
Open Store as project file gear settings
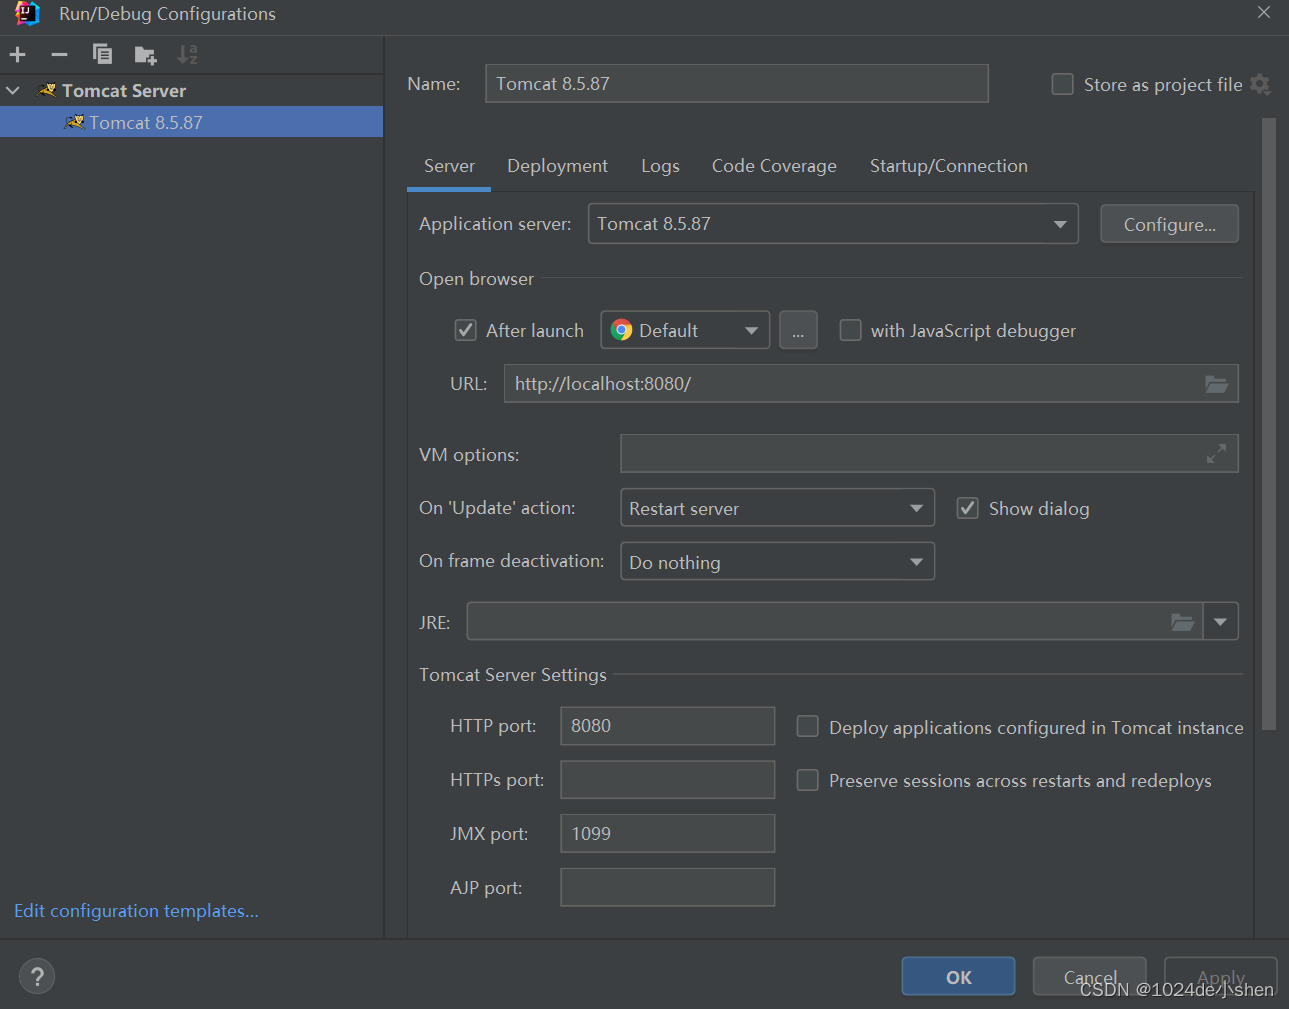pyautogui.click(x=1260, y=85)
